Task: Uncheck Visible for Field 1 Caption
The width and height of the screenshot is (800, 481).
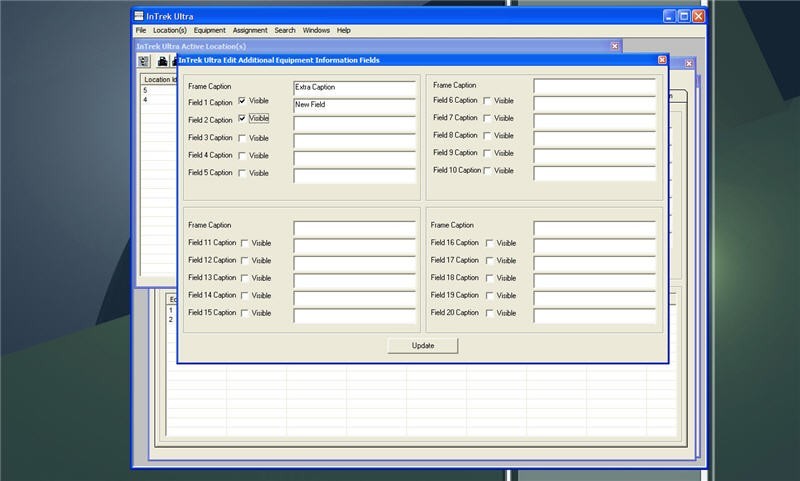Action: point(242,100)
